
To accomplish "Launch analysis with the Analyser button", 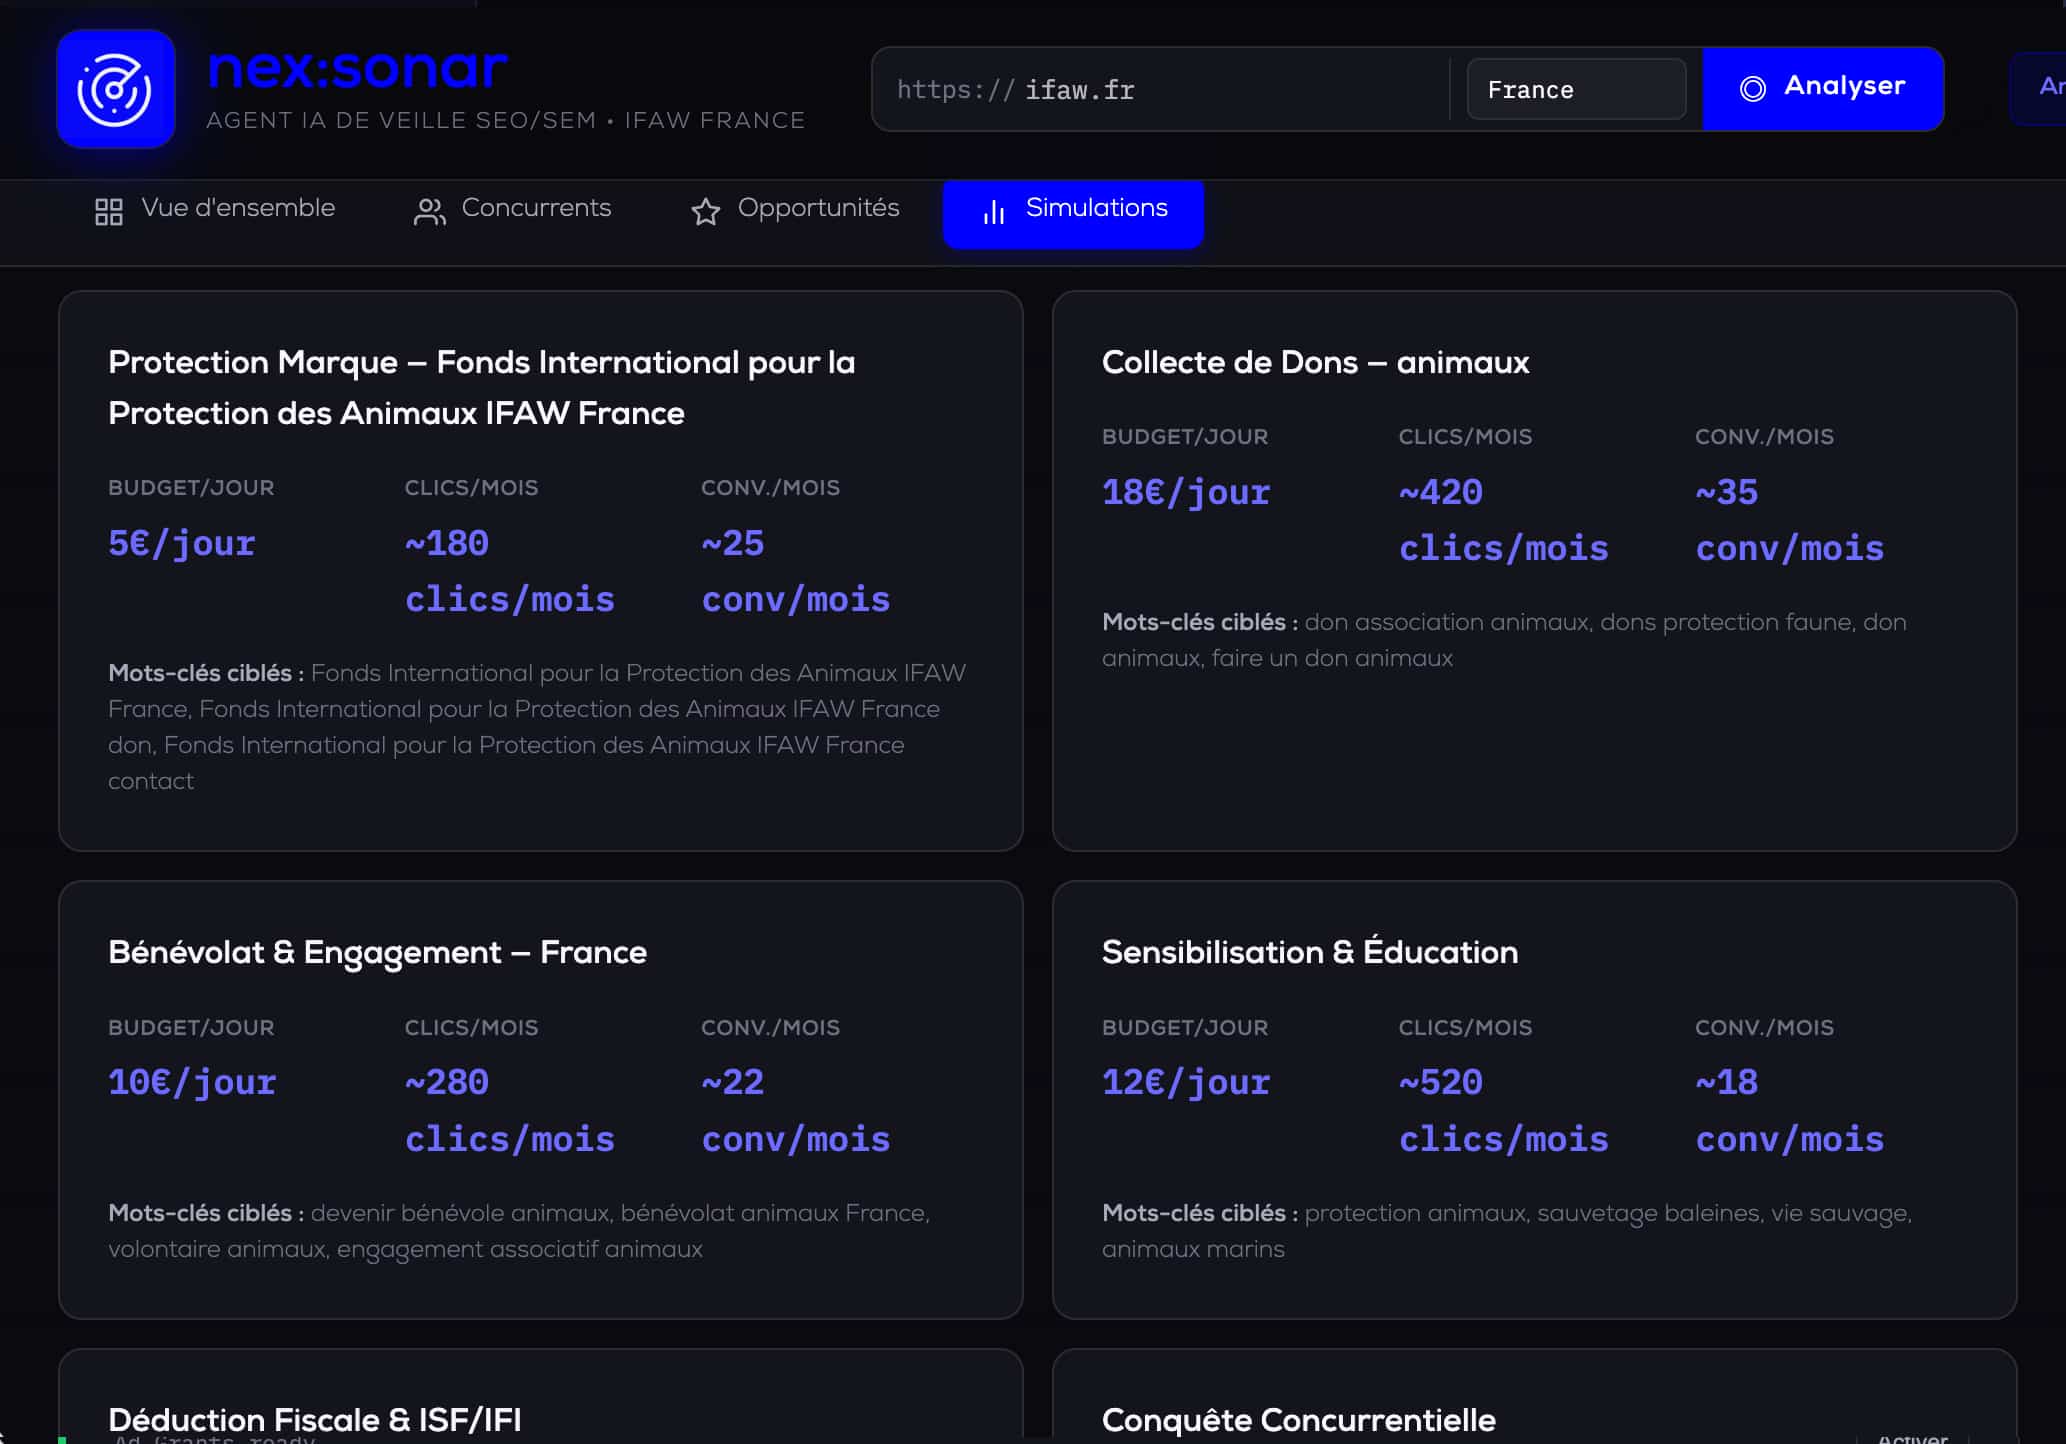I will point(1823,88).
